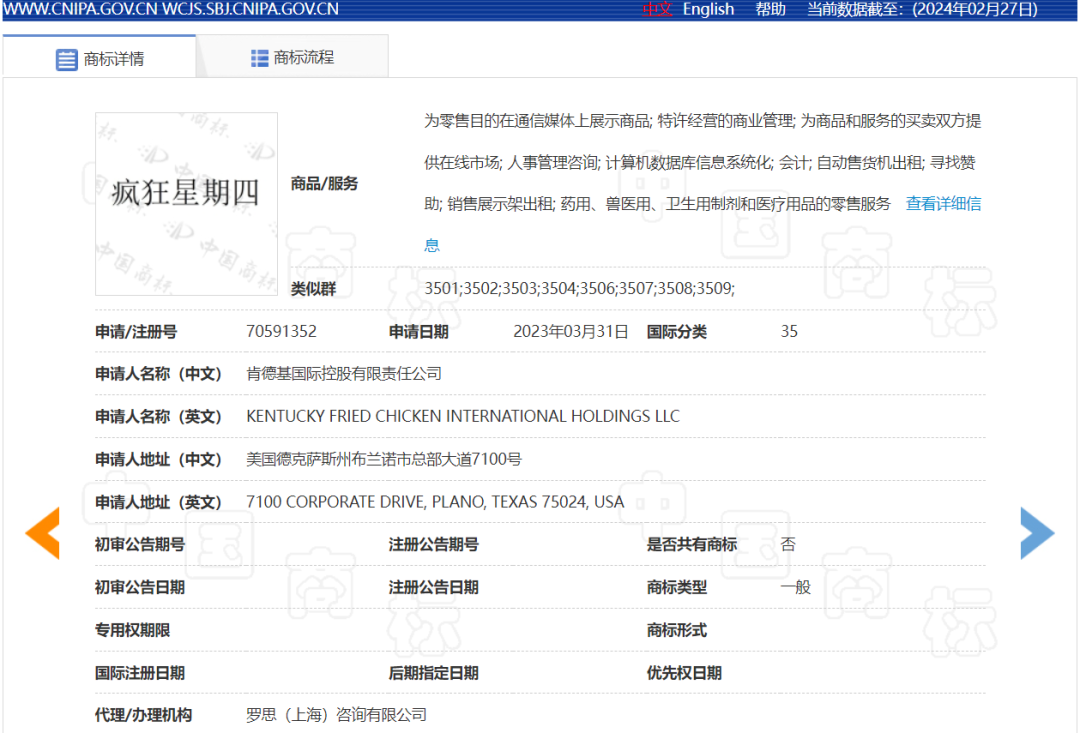
Task: Click the 中文 language link
Action: pyautogui.click(x=657, y=9)
